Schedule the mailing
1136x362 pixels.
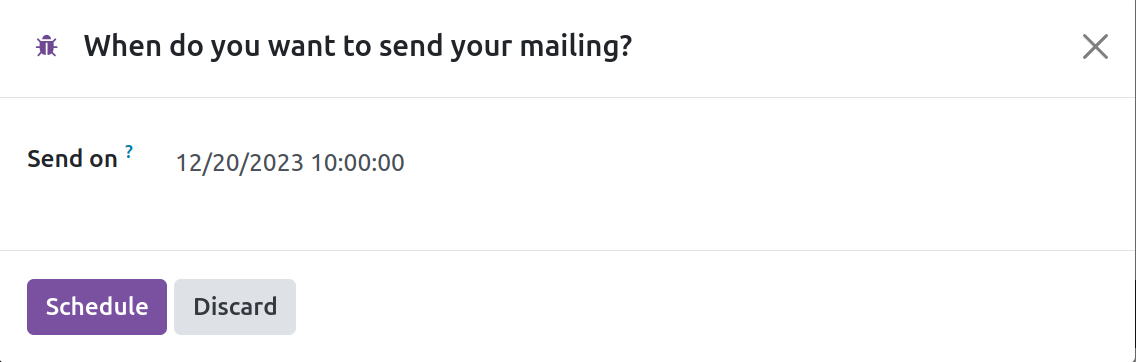pos(97,307)
